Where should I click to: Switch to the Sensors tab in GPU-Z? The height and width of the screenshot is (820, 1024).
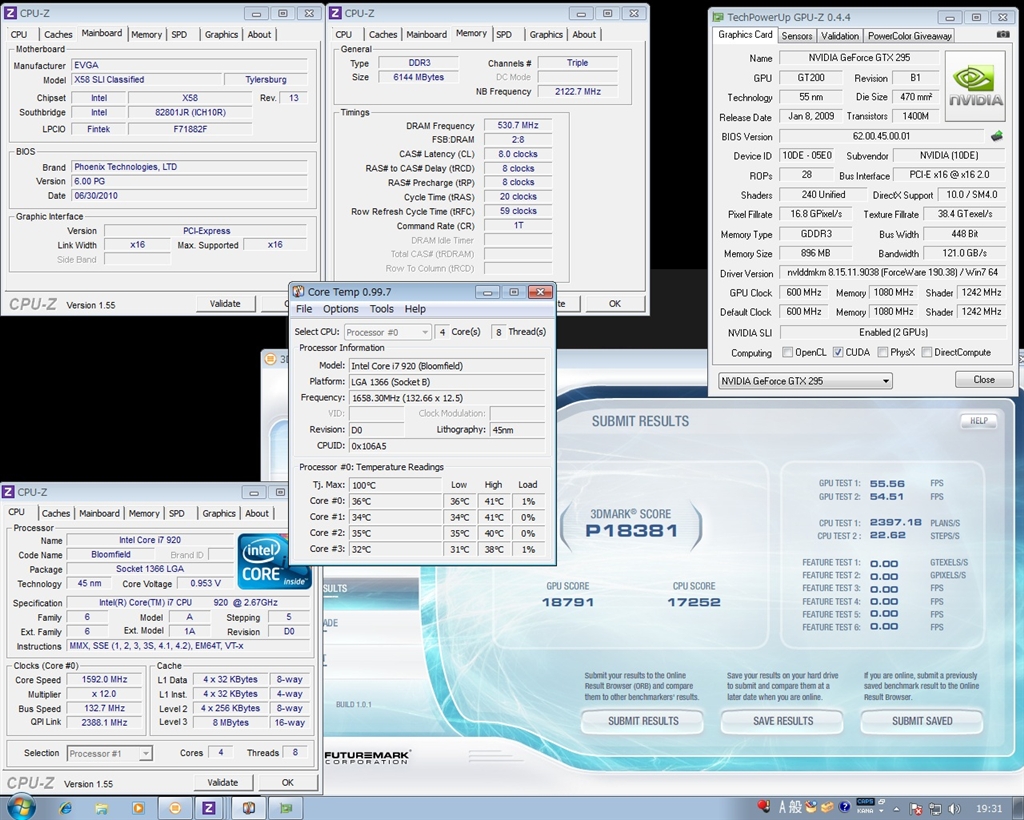click(797, 35)
